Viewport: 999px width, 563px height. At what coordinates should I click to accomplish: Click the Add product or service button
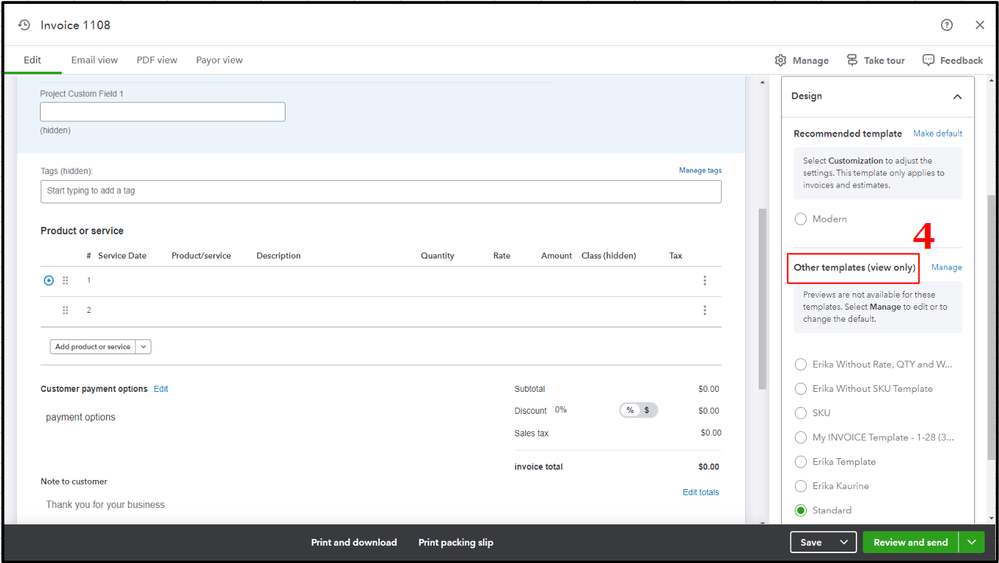[92, 346]
